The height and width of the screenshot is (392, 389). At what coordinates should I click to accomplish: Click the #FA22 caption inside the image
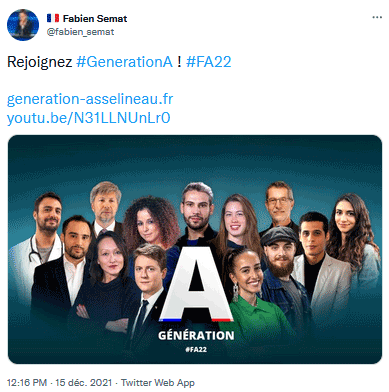tap(196, 349)
